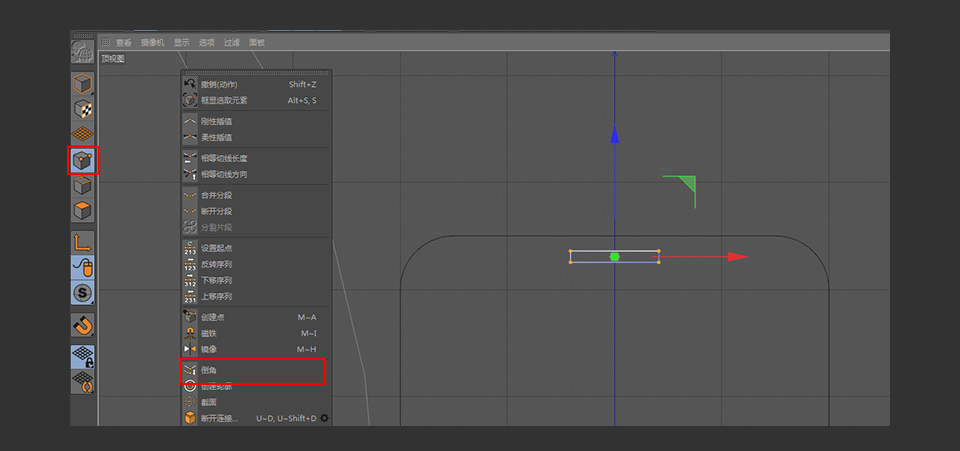The width and height of the screenshot is (960, 451).
Task: Switch to Edges mode in left toolbar
Action: (x=83, y=186)
